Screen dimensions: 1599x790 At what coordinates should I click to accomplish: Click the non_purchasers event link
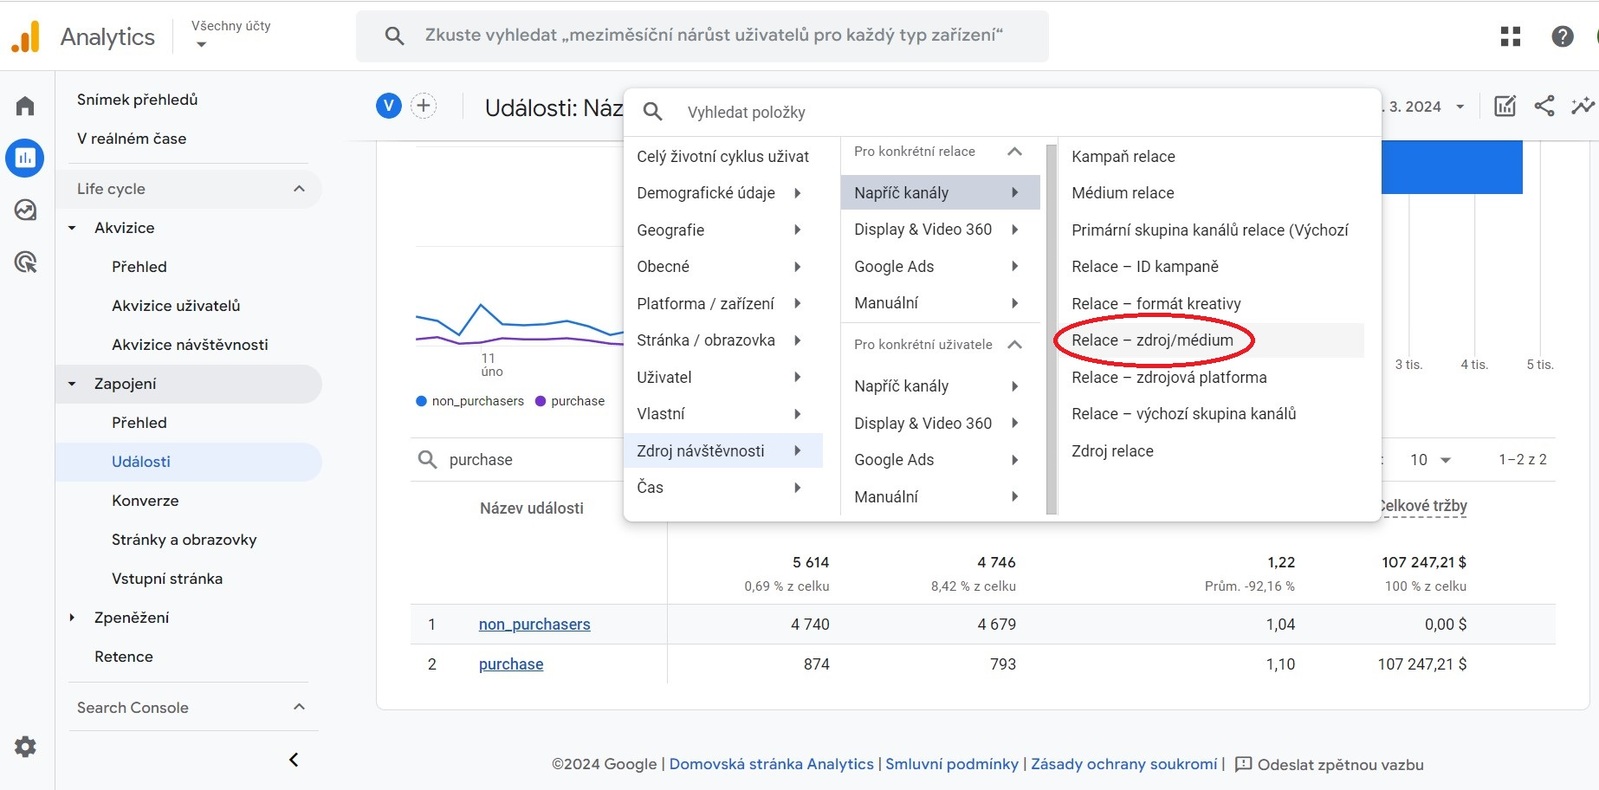pyautogui.click(x=534, y=624)
